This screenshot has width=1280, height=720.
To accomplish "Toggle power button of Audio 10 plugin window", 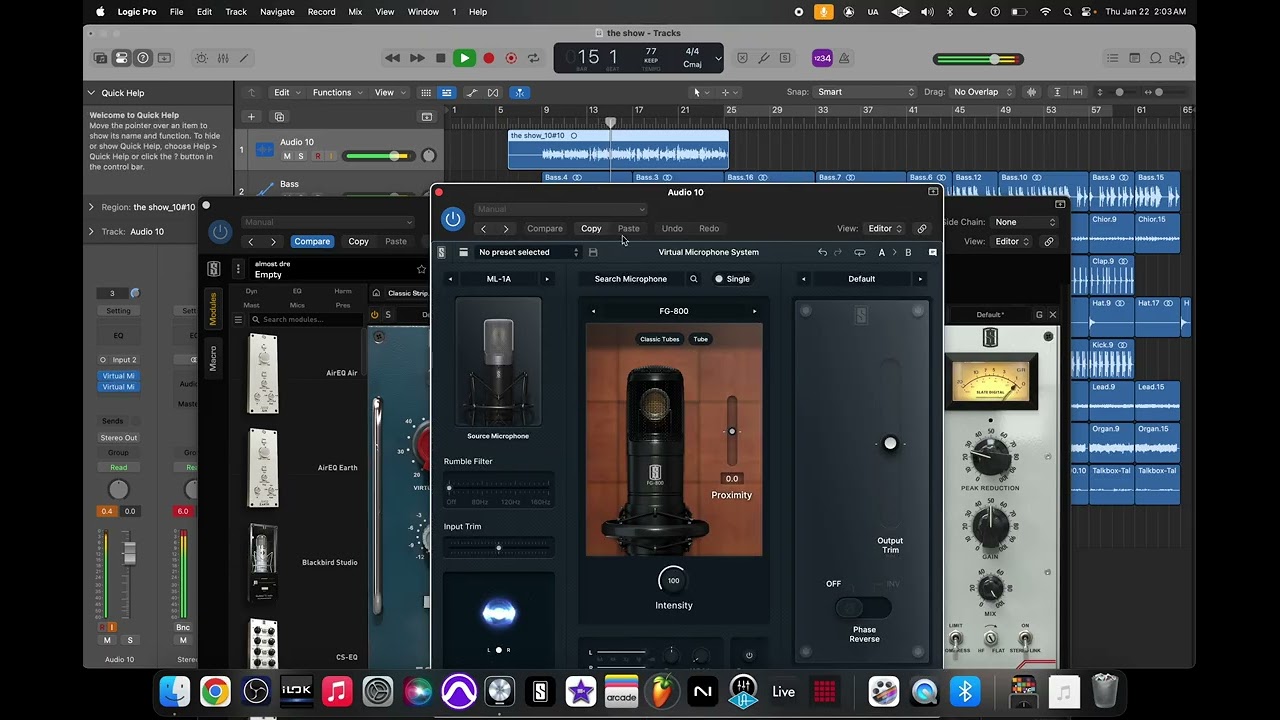I will tap(453, 219).
